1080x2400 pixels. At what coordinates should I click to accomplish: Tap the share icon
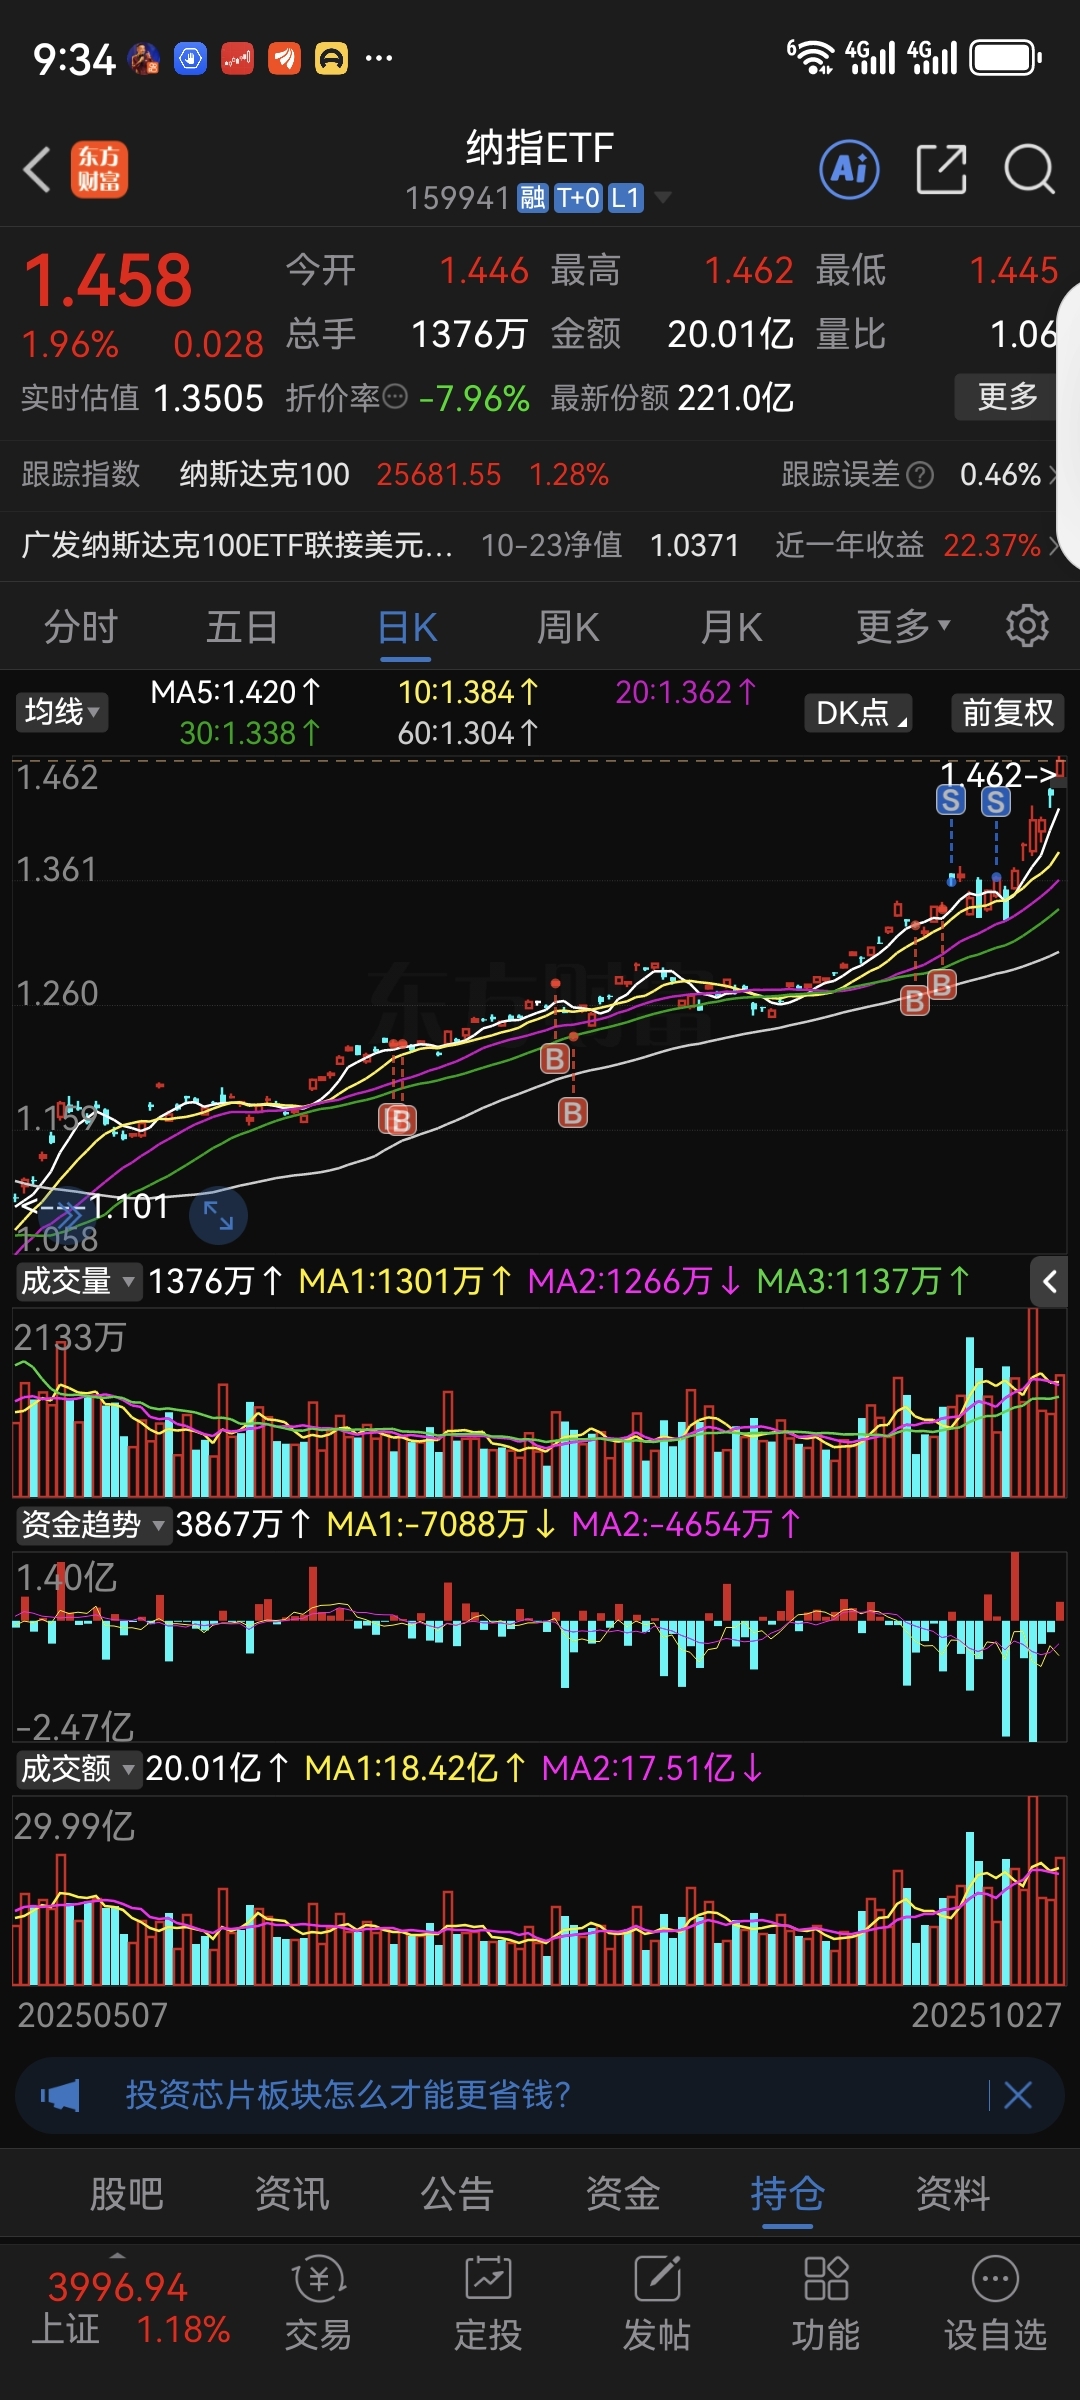coord(941,169)
